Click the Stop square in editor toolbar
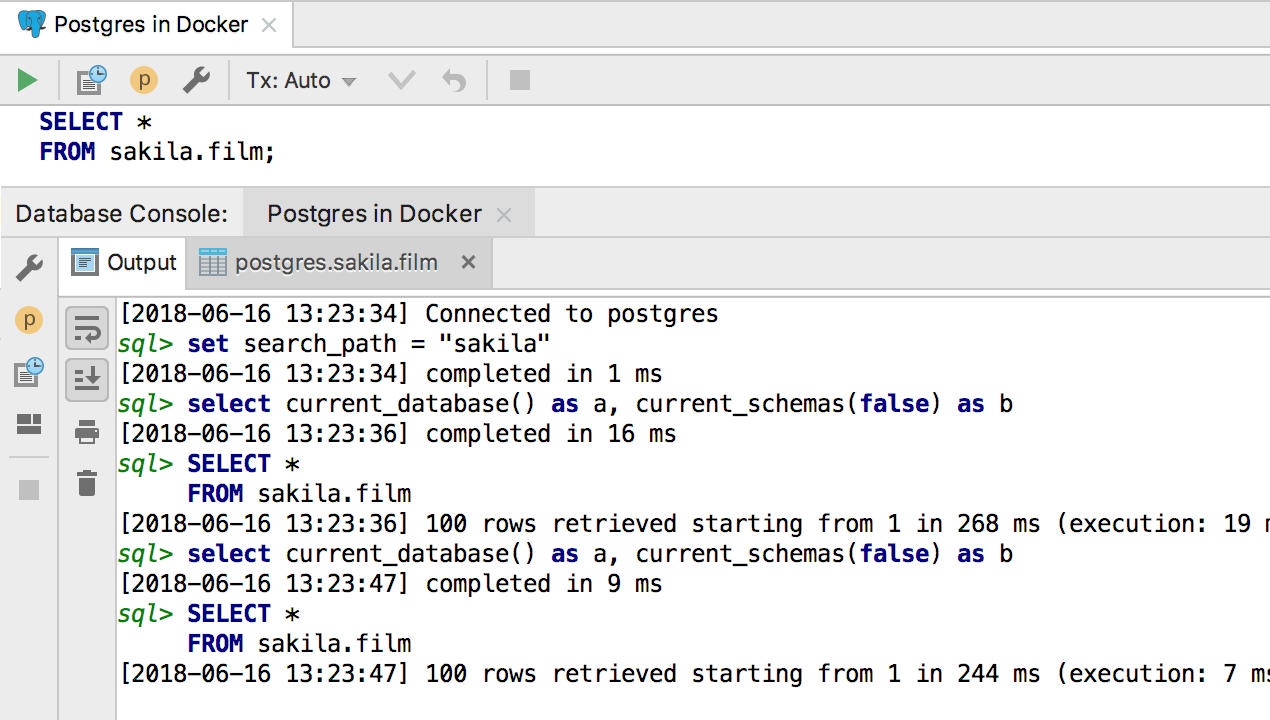Image resolution: width=1270 pixels, height=720 pixels. pyautogui.click(x=520, y=80)
